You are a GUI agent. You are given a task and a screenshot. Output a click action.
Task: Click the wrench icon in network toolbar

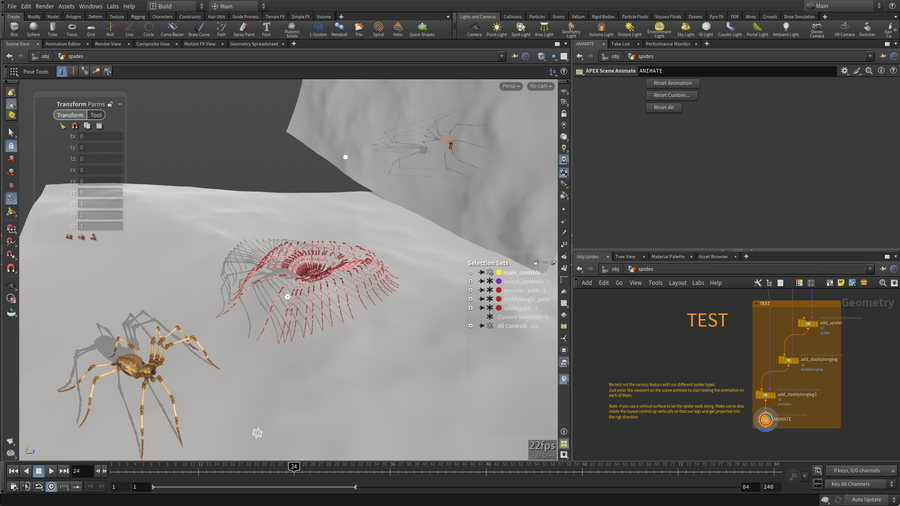[x=758, y=283]
